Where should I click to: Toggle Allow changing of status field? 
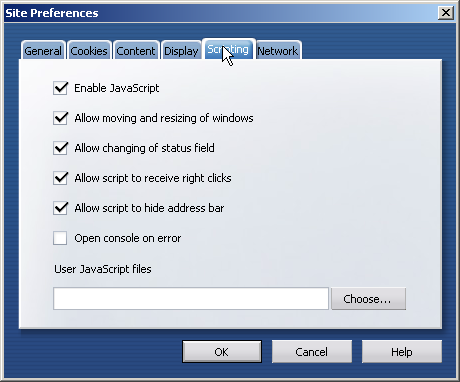pos(60,148)
